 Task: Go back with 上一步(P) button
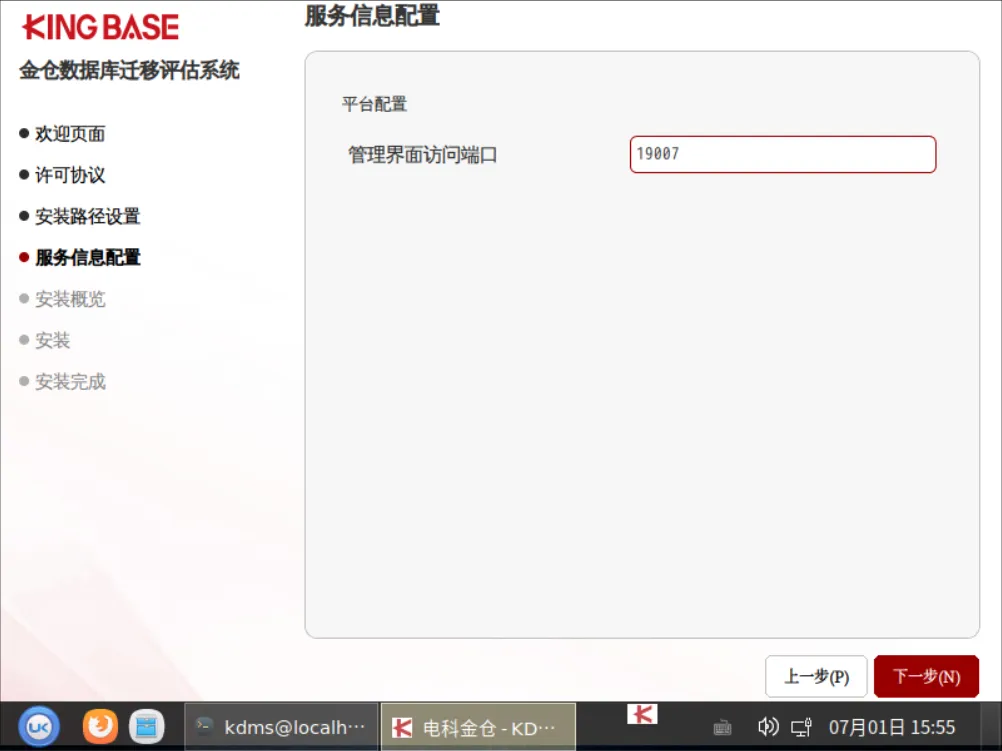click(x=816, y=676)
